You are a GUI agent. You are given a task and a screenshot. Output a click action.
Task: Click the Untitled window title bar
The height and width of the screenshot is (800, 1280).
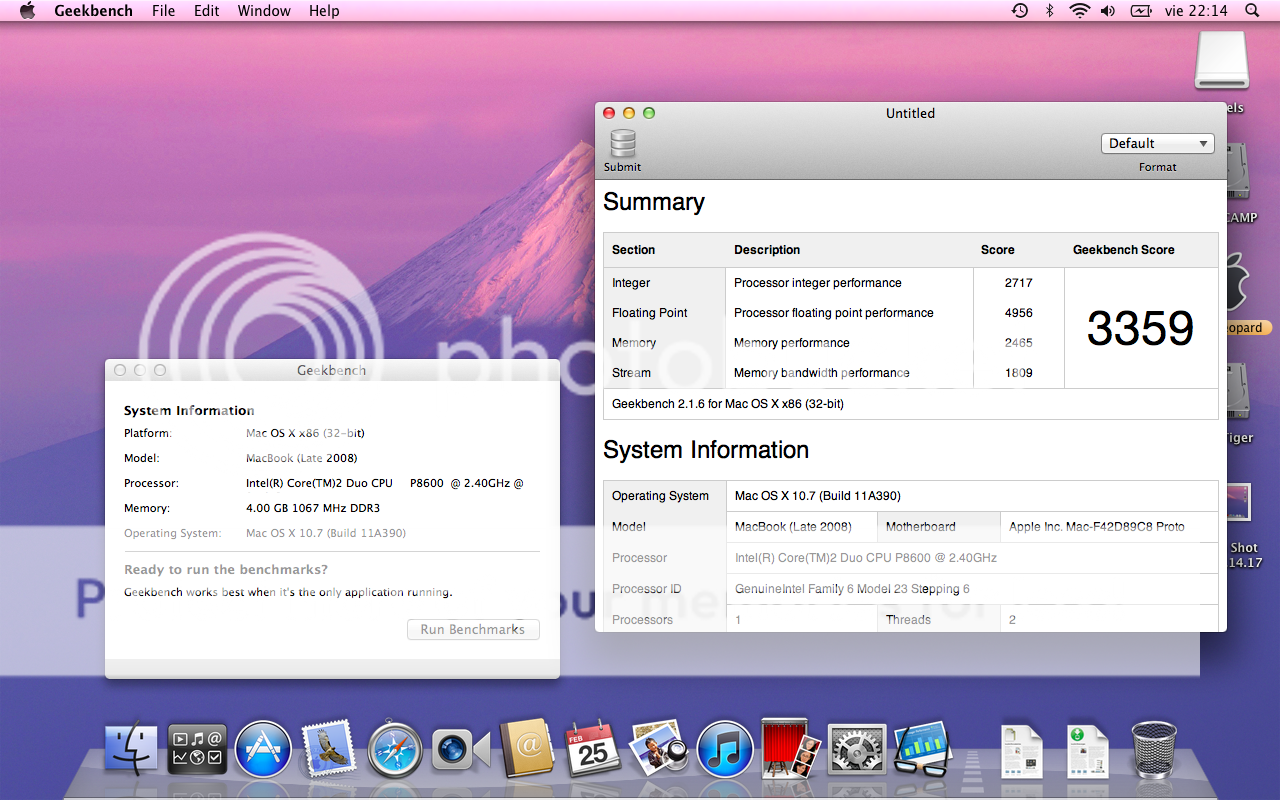pyautogui.click(x=910, y=113)
